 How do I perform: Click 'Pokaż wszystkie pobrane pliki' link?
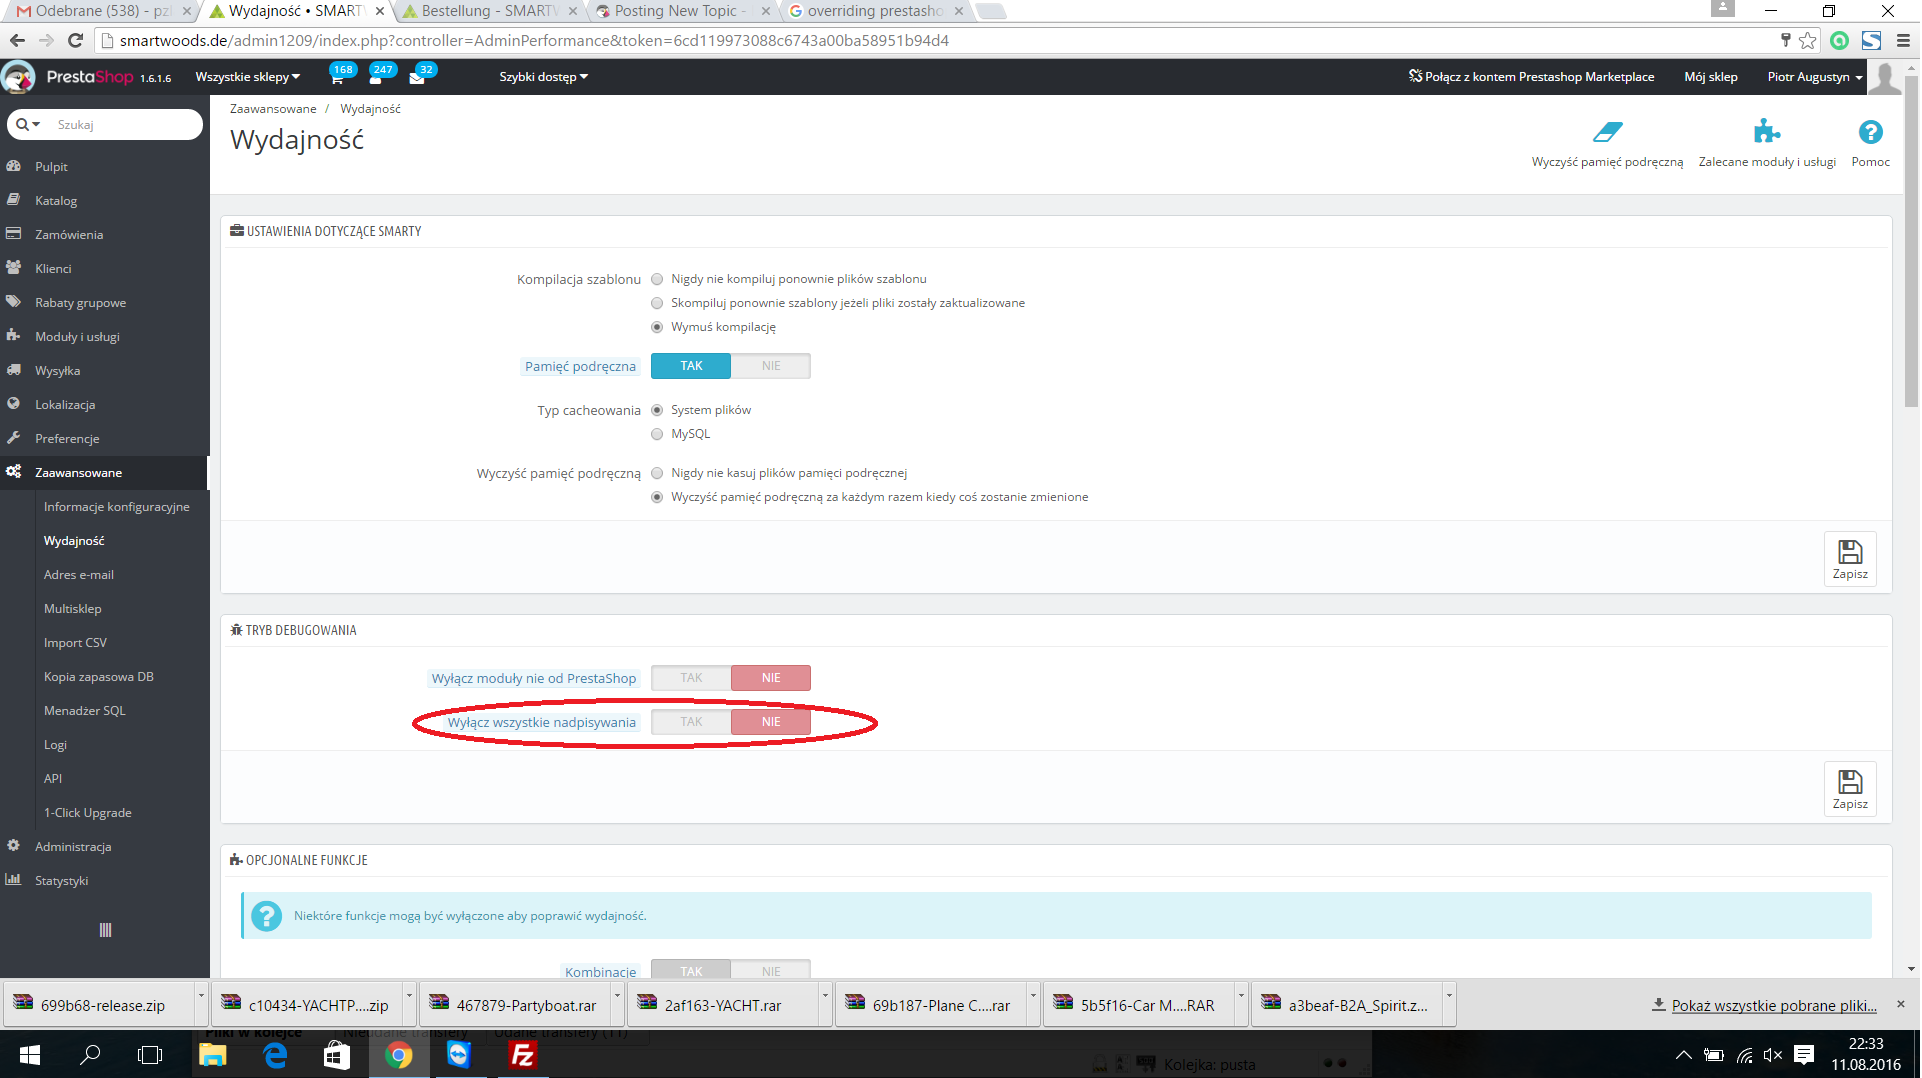[1774, 1006]
